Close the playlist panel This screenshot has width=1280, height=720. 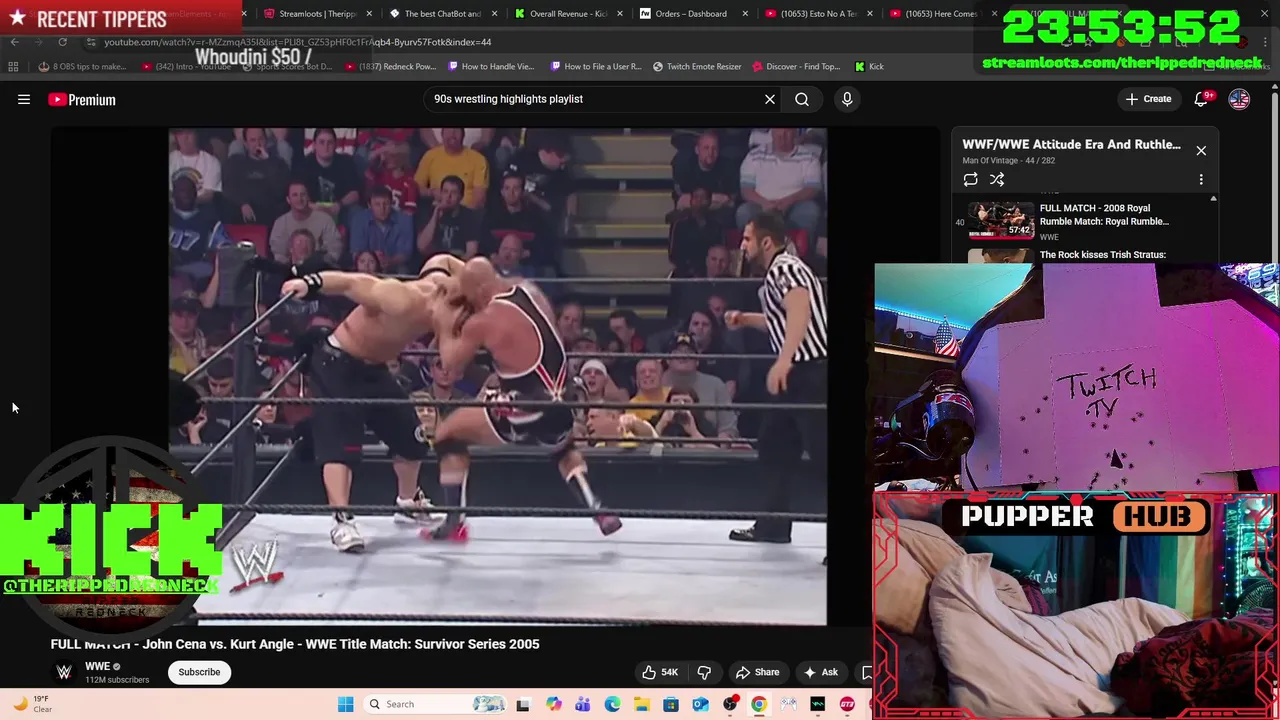[1201, 151]
